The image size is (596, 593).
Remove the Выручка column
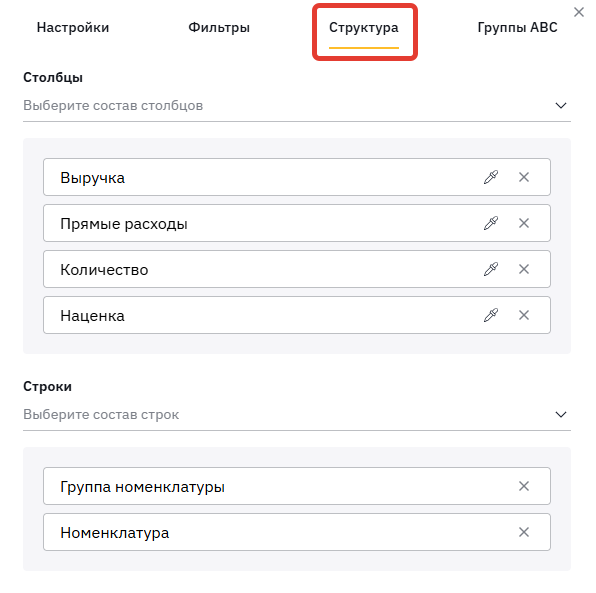click(x=524, y=177)
